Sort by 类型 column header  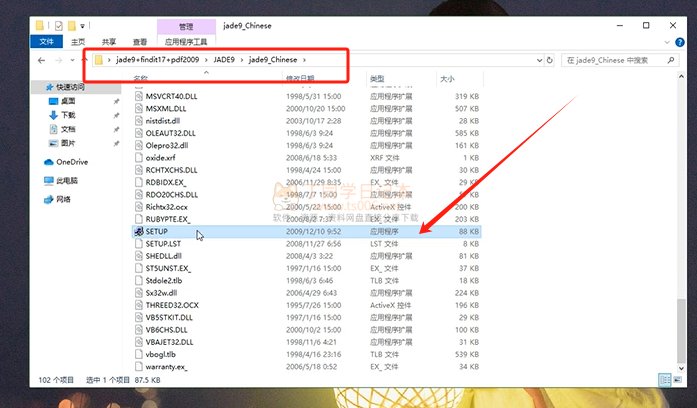coord(377,79)
